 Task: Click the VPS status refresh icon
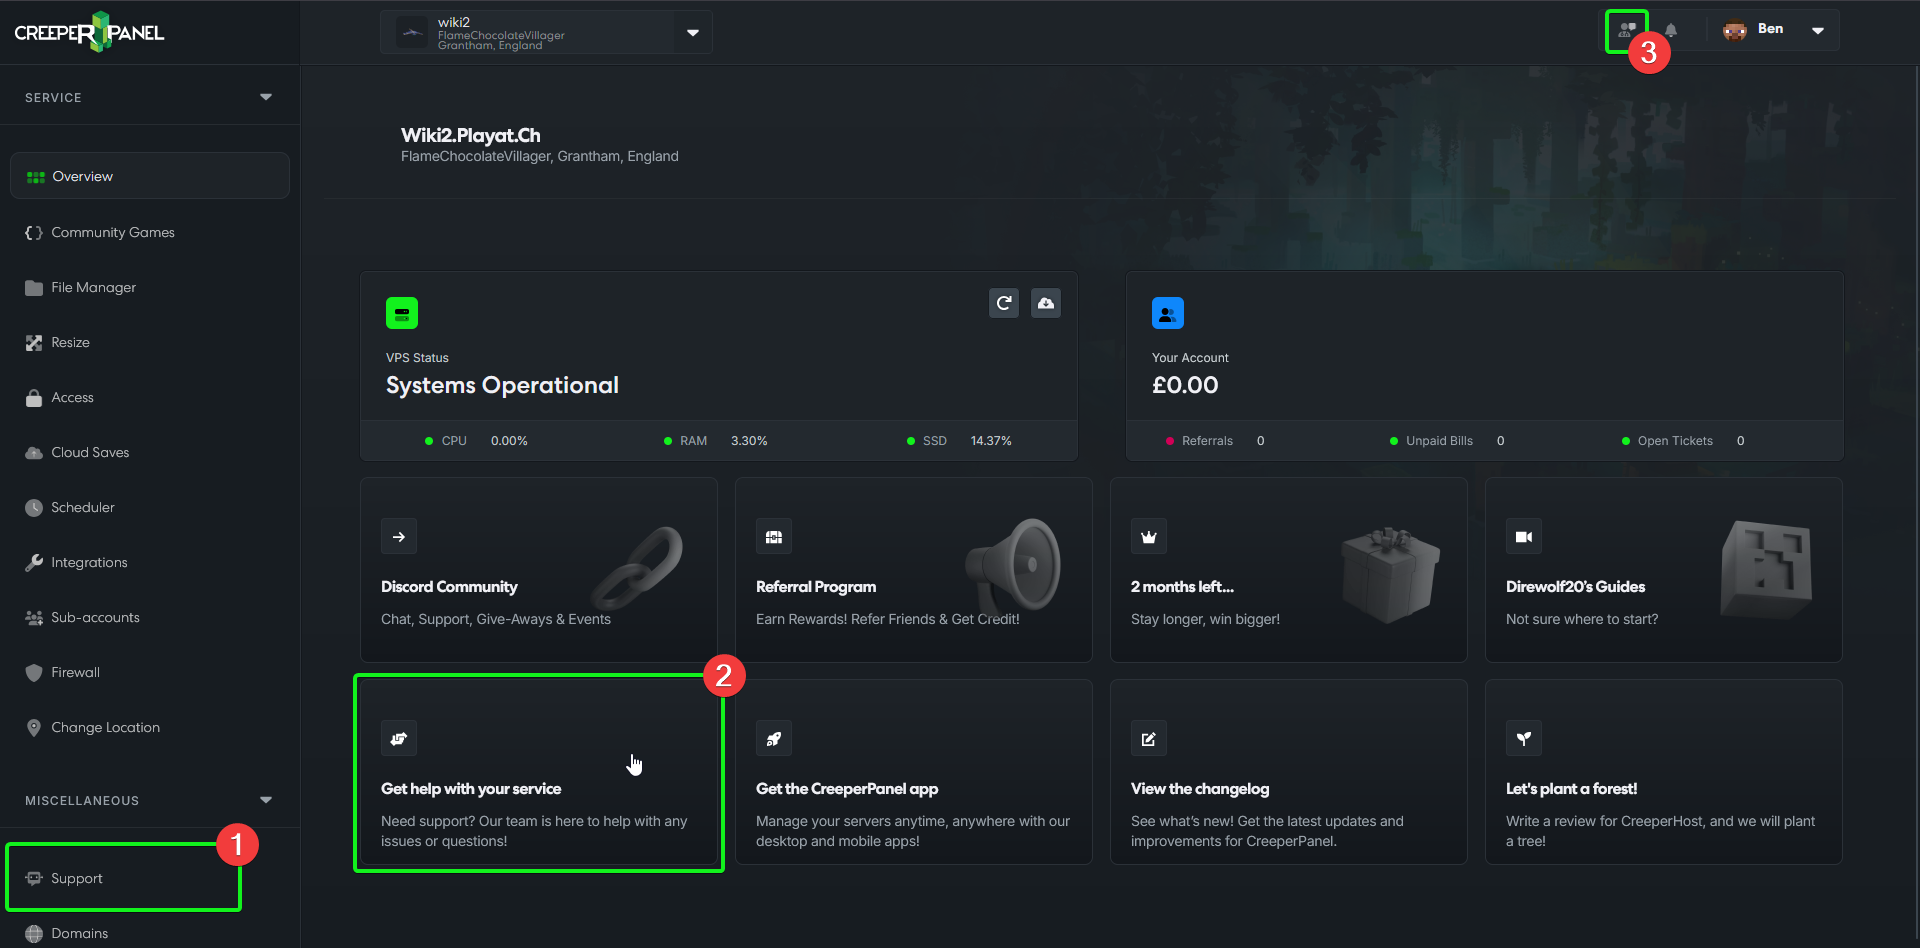pos(1004,303)
